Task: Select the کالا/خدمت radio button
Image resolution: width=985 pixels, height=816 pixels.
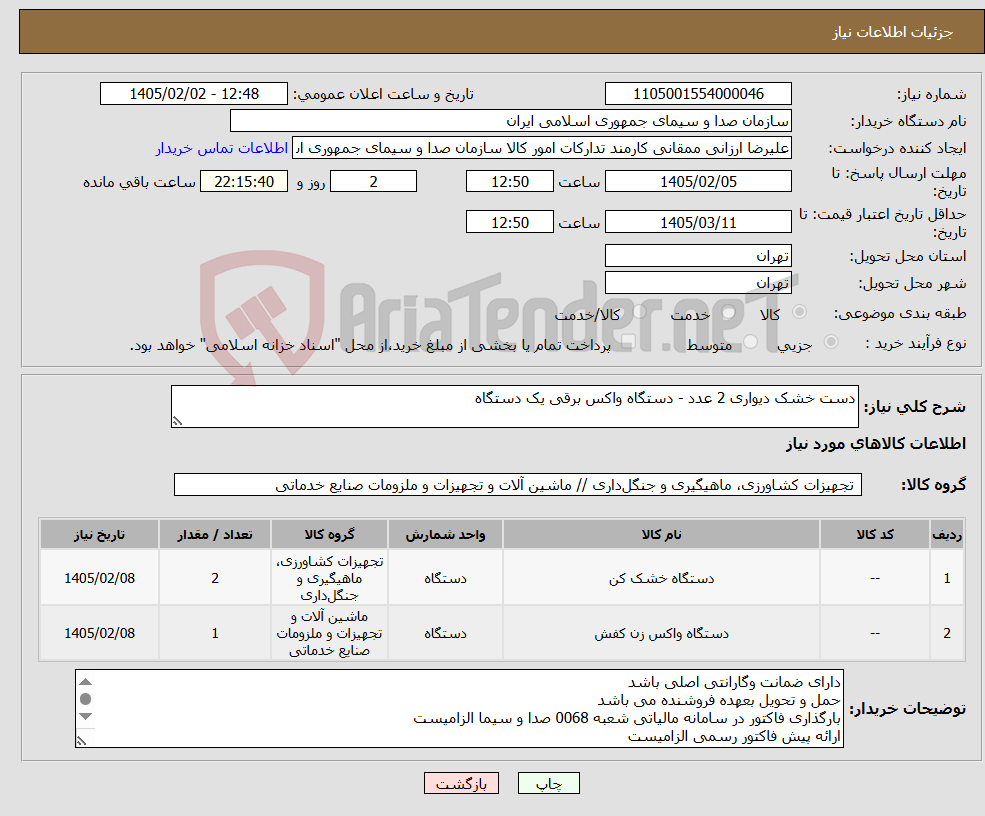Action: [x=639, y=312]
